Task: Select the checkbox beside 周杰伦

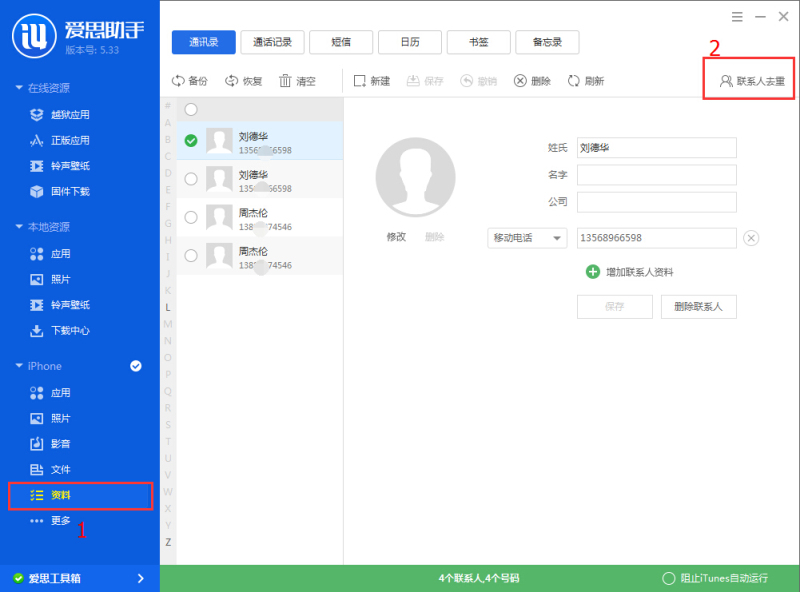Action: pos(190,217)
